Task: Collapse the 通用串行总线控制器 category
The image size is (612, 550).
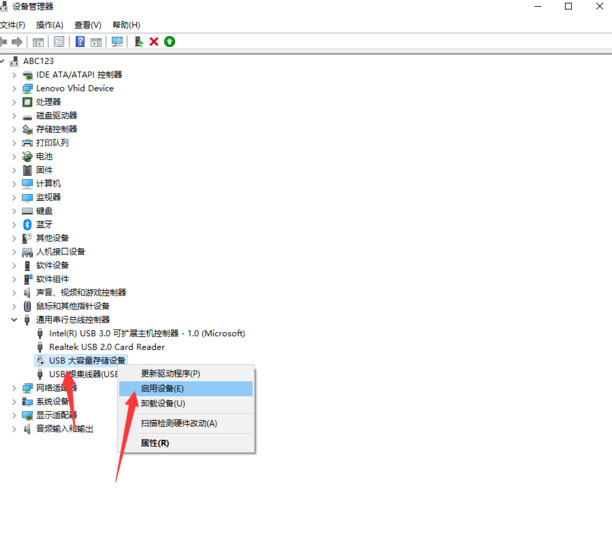Action: click(14, 320)
